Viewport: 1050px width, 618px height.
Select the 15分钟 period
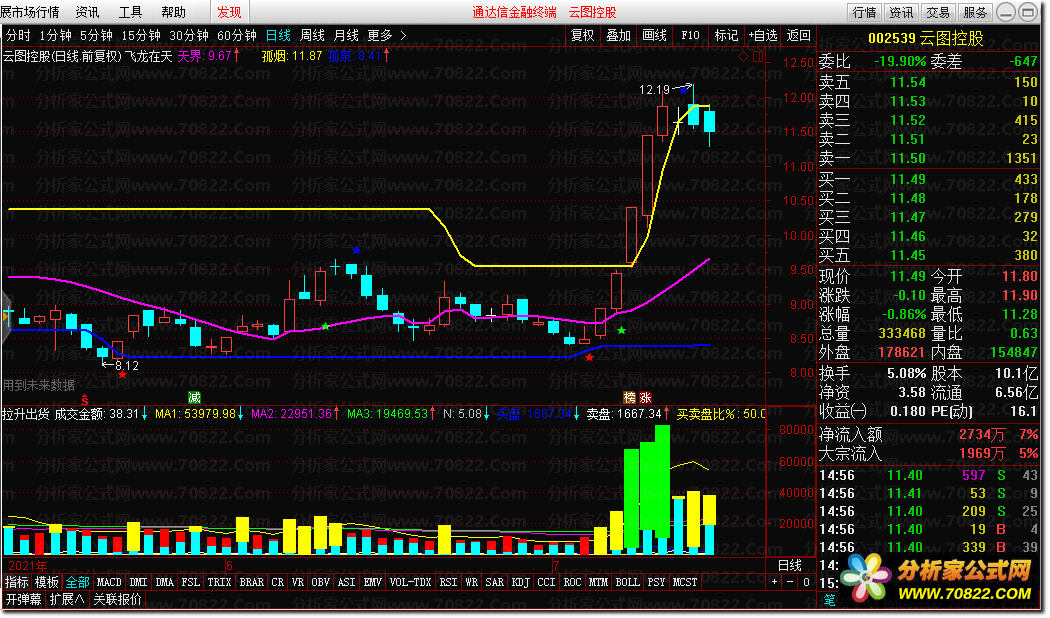(141, 35)
